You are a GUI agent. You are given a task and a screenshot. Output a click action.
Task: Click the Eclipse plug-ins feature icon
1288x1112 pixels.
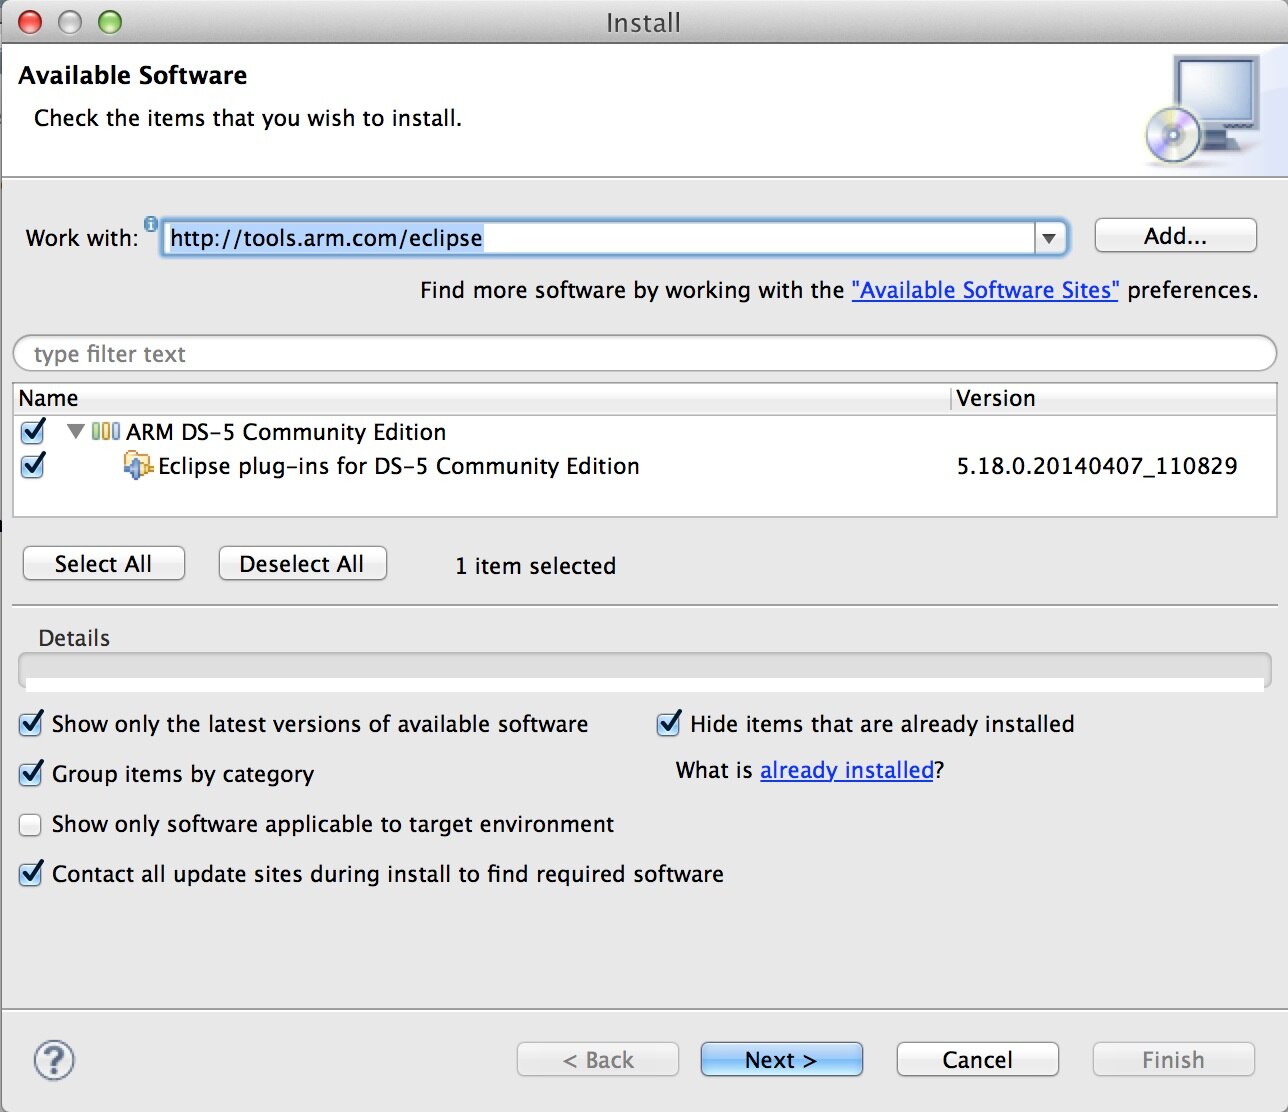click(x=138, y=466)
